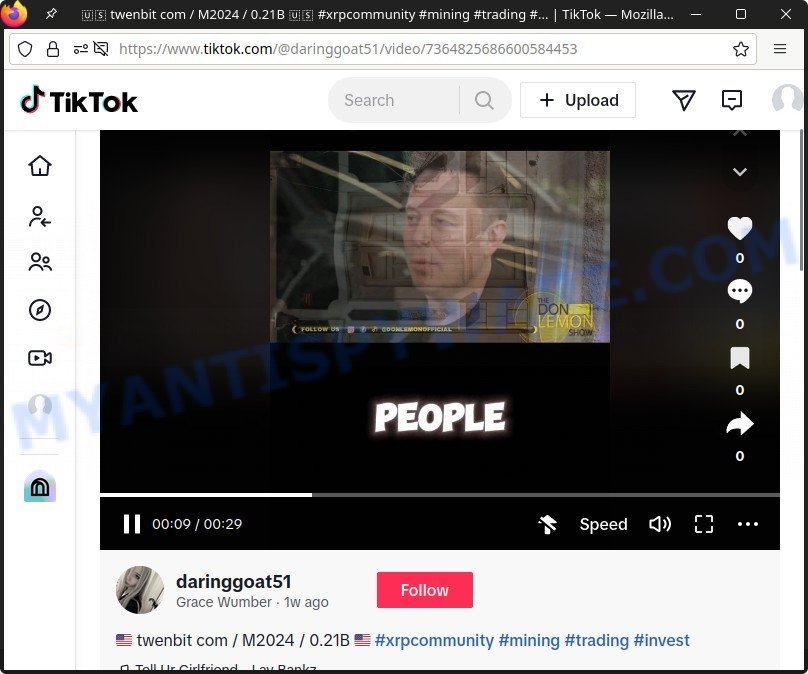Click the arch app icon in sidebar
This screenshot has width=808, height=674.
pos(40,487)
